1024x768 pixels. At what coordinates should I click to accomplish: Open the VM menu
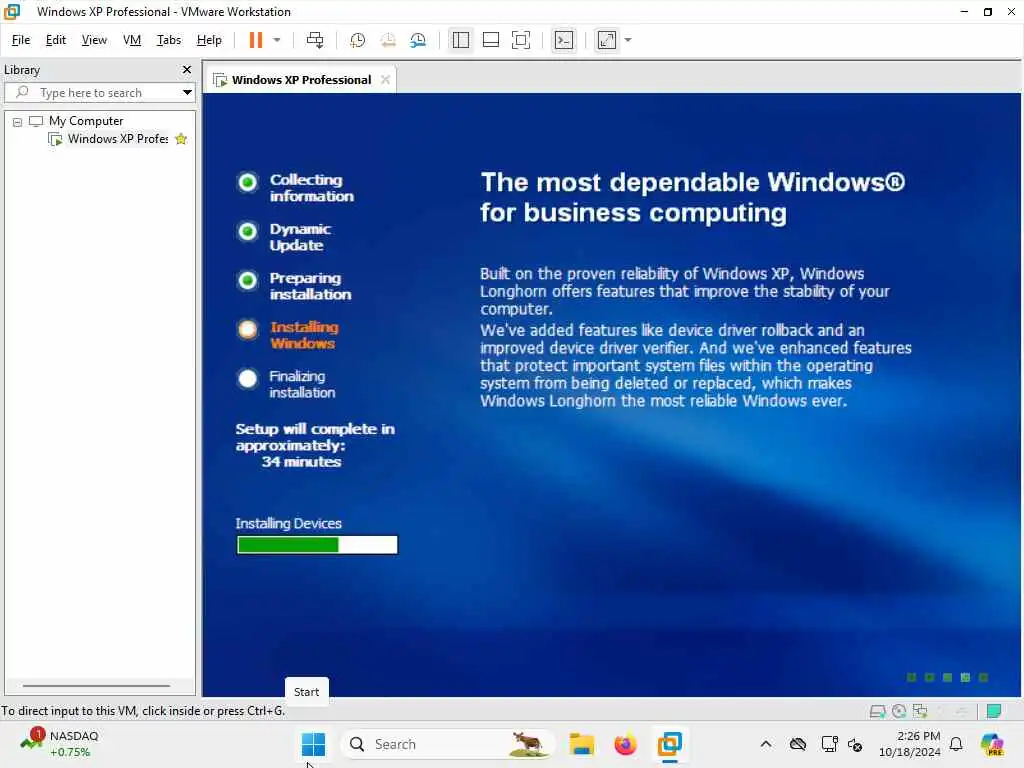pos(132,40)
